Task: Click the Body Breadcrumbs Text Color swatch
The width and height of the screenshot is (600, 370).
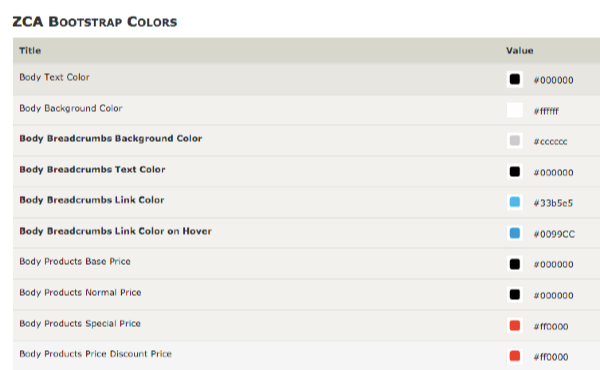Action: (515, 171)
